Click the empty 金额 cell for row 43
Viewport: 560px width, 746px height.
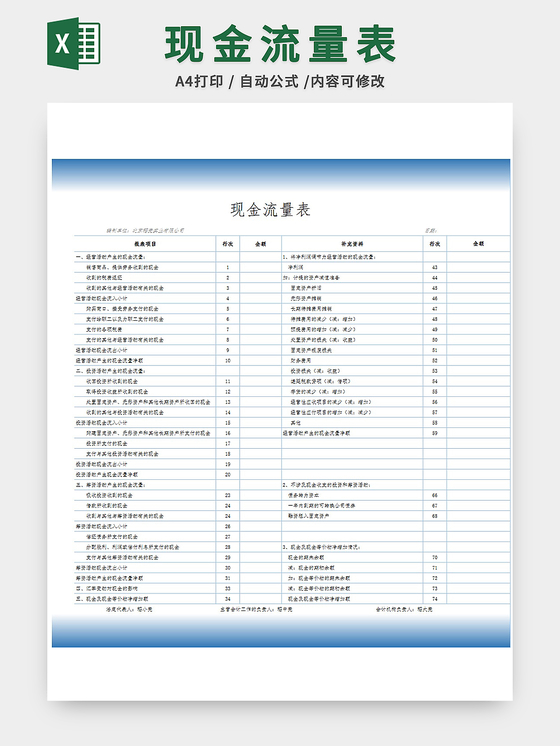tap(478, 267)
